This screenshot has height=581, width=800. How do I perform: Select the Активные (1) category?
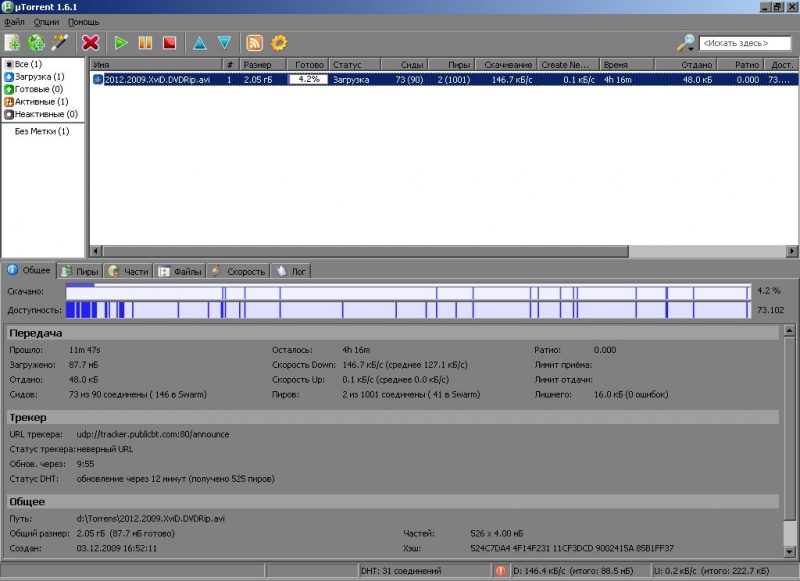click(36, 102)
